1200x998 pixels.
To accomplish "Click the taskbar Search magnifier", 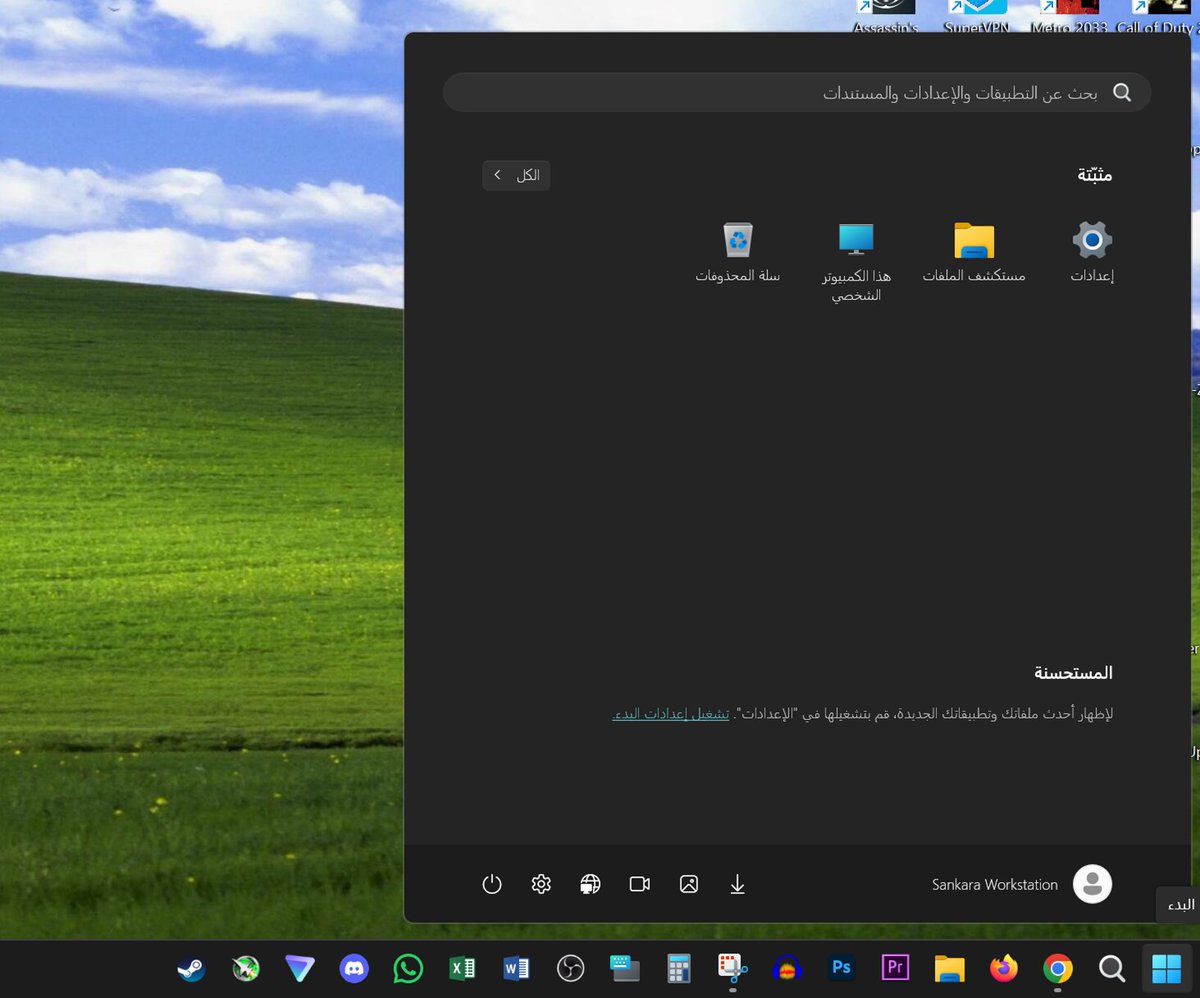I will coord(1112,968).
